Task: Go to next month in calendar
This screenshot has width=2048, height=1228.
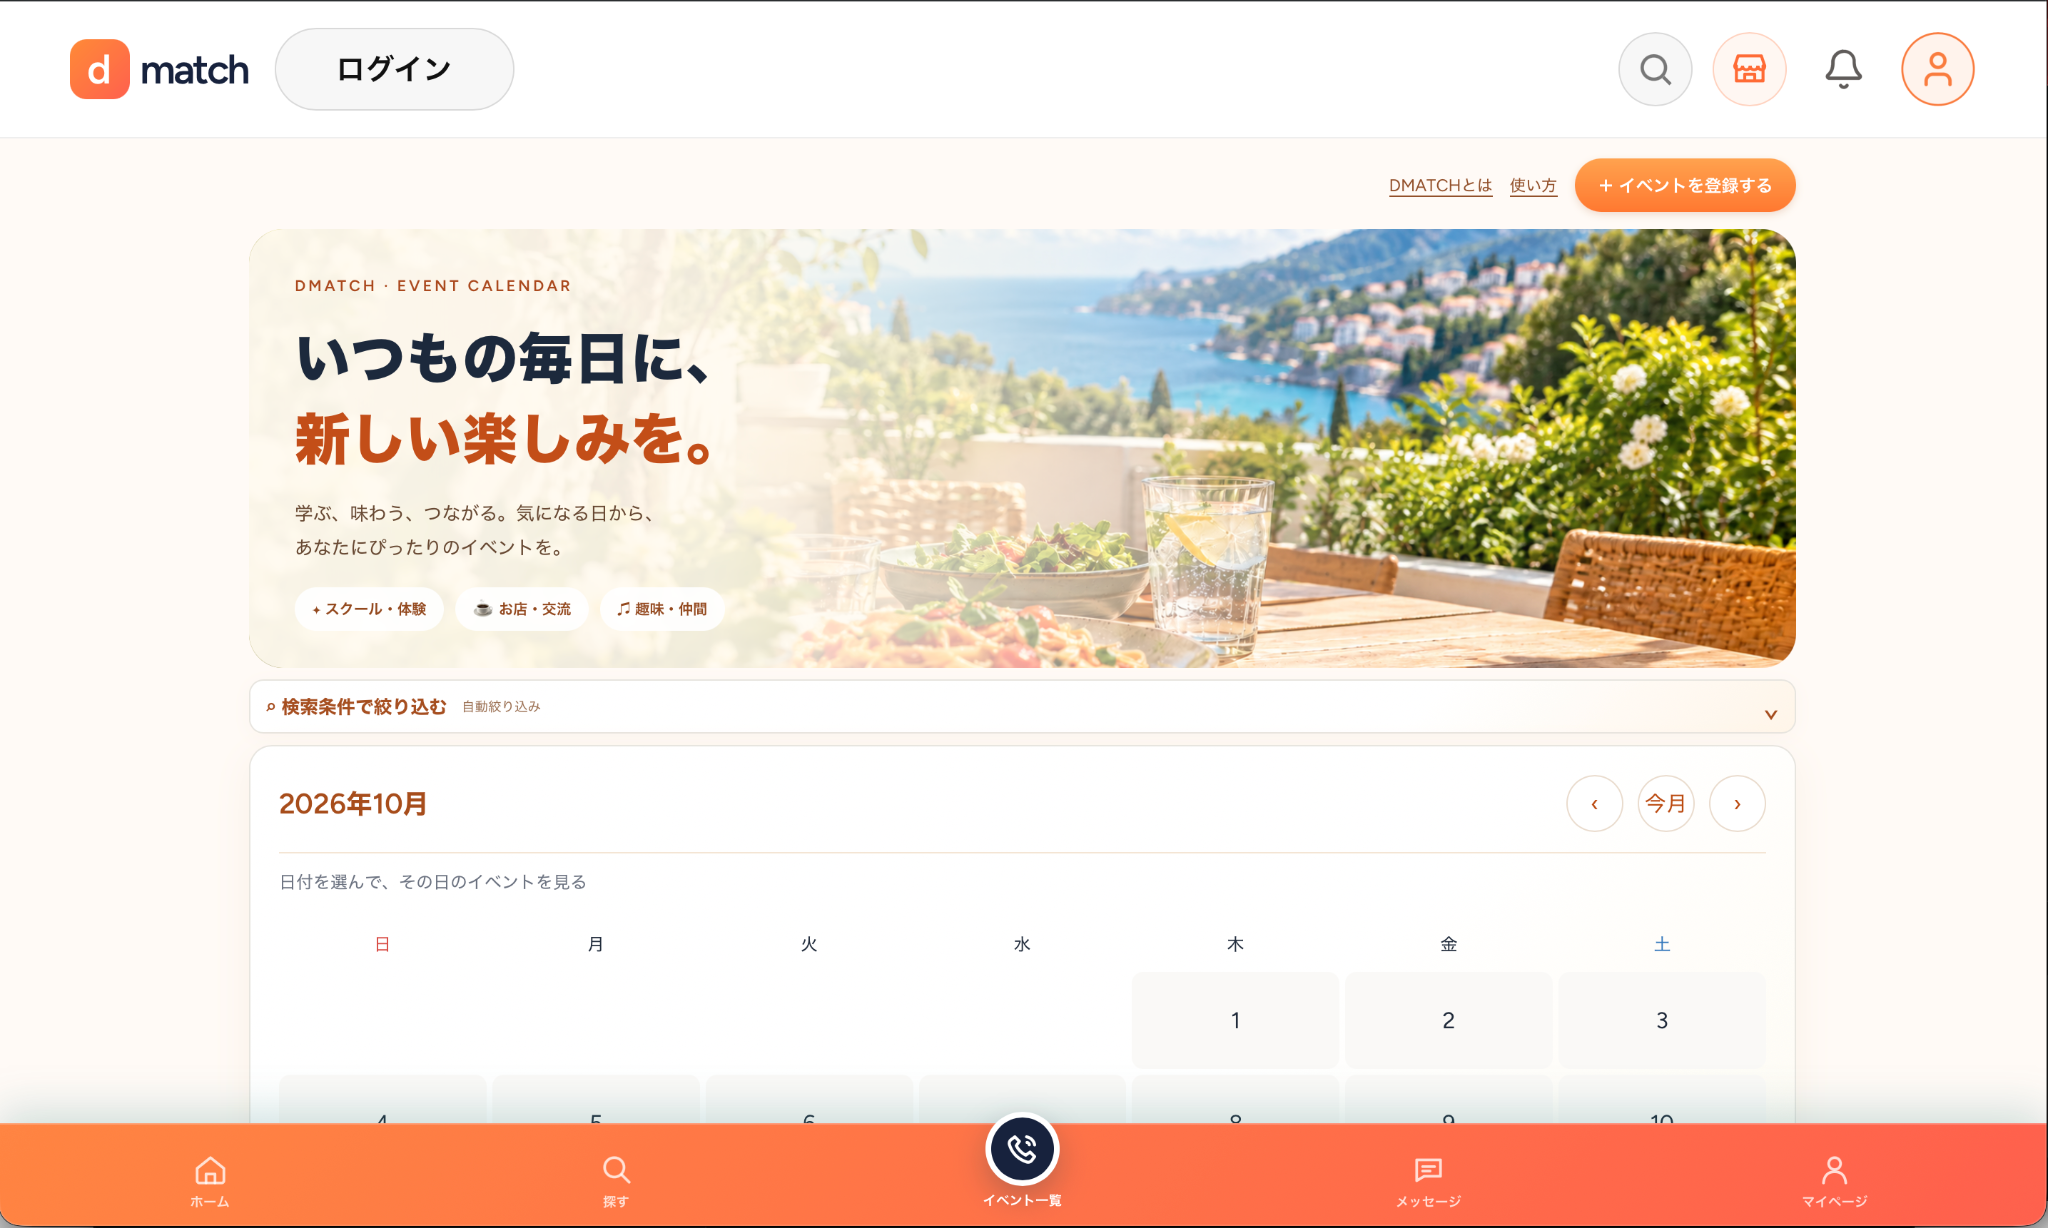Action: pos(1737,803)
